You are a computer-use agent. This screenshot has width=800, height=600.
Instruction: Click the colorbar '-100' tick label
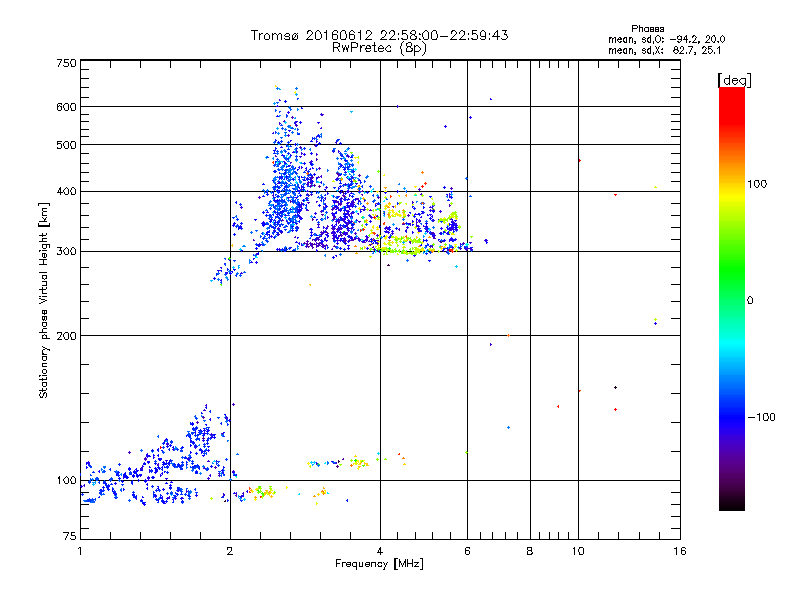pos(762,417)
